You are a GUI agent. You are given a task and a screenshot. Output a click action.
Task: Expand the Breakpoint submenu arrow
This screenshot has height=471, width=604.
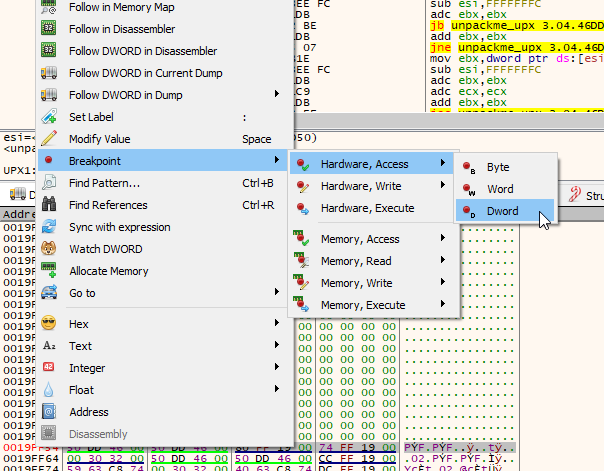[x=277, y=160]
